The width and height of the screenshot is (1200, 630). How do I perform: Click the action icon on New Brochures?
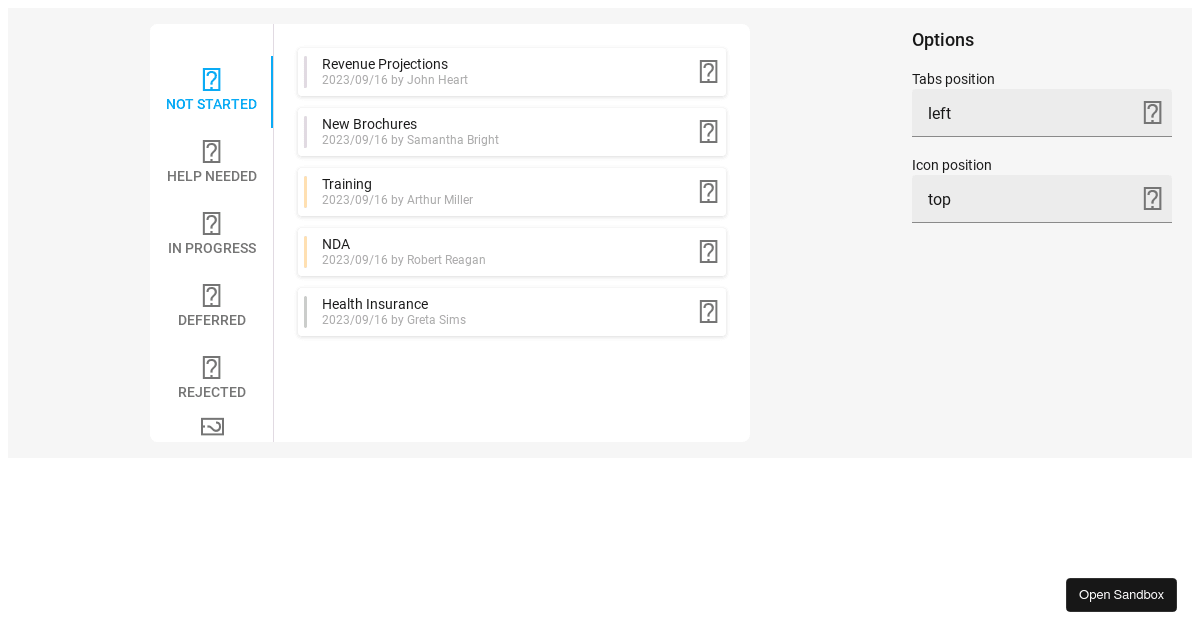(709, 131)
